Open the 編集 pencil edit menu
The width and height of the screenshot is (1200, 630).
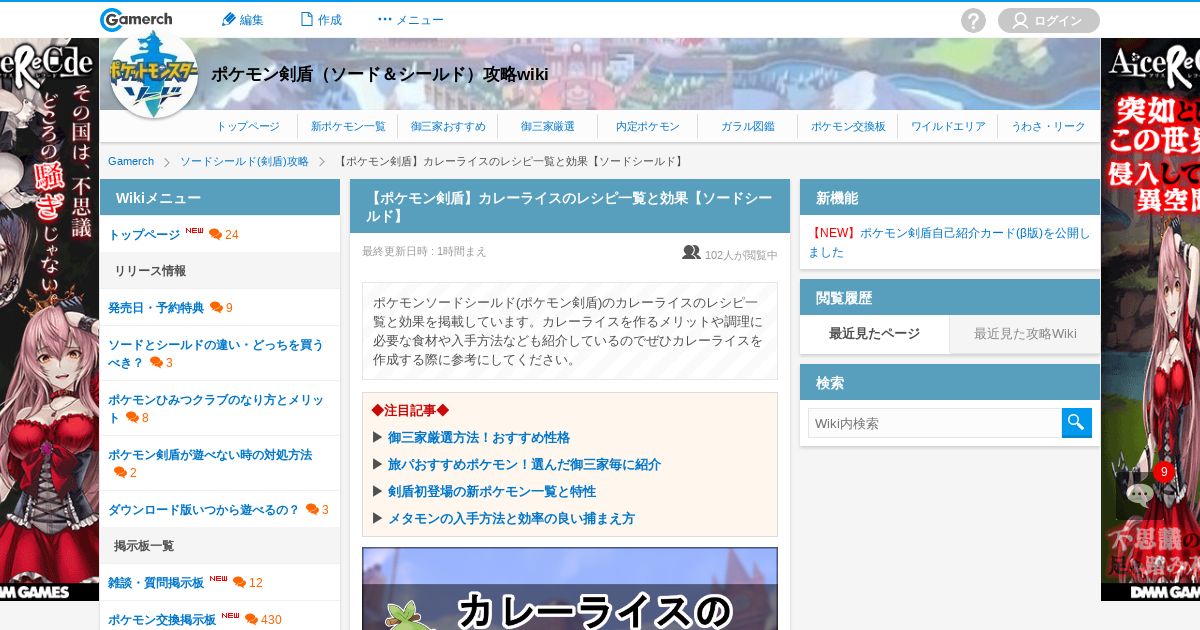click(x=242, y=20)
